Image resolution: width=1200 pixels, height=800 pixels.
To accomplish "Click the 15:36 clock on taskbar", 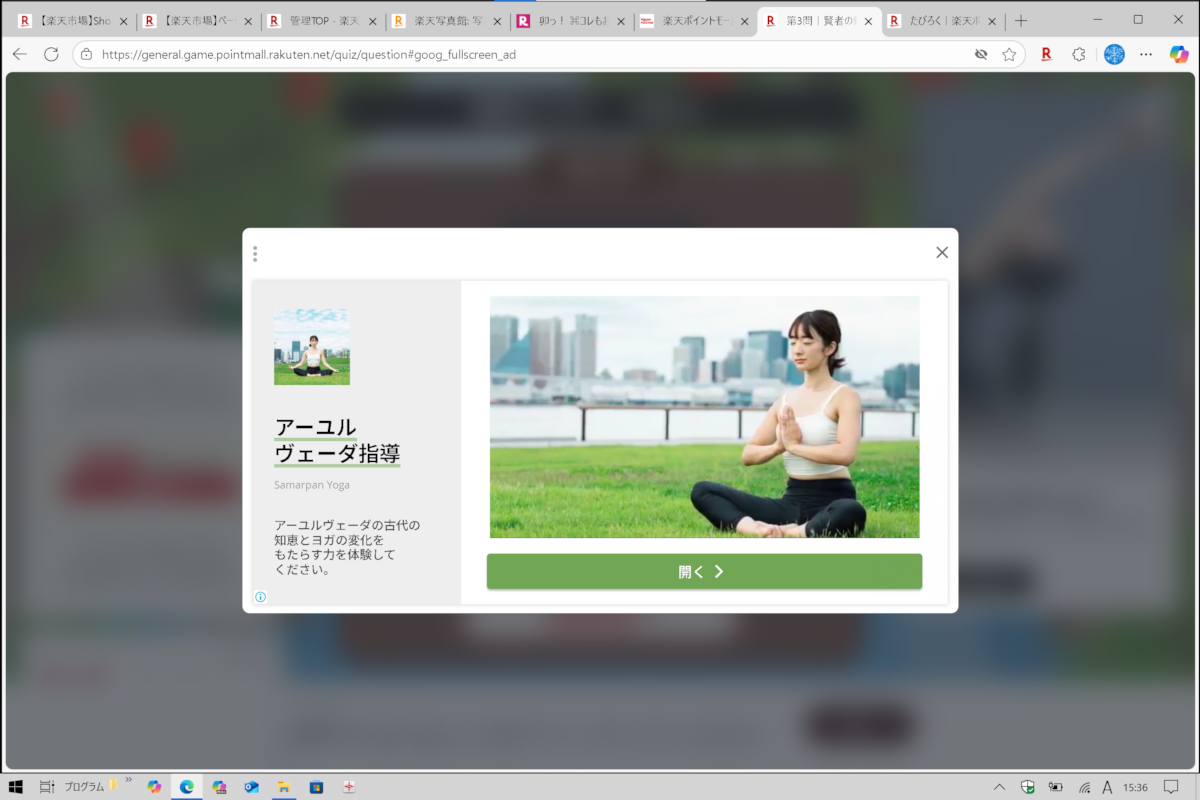I will (1135, 787).
